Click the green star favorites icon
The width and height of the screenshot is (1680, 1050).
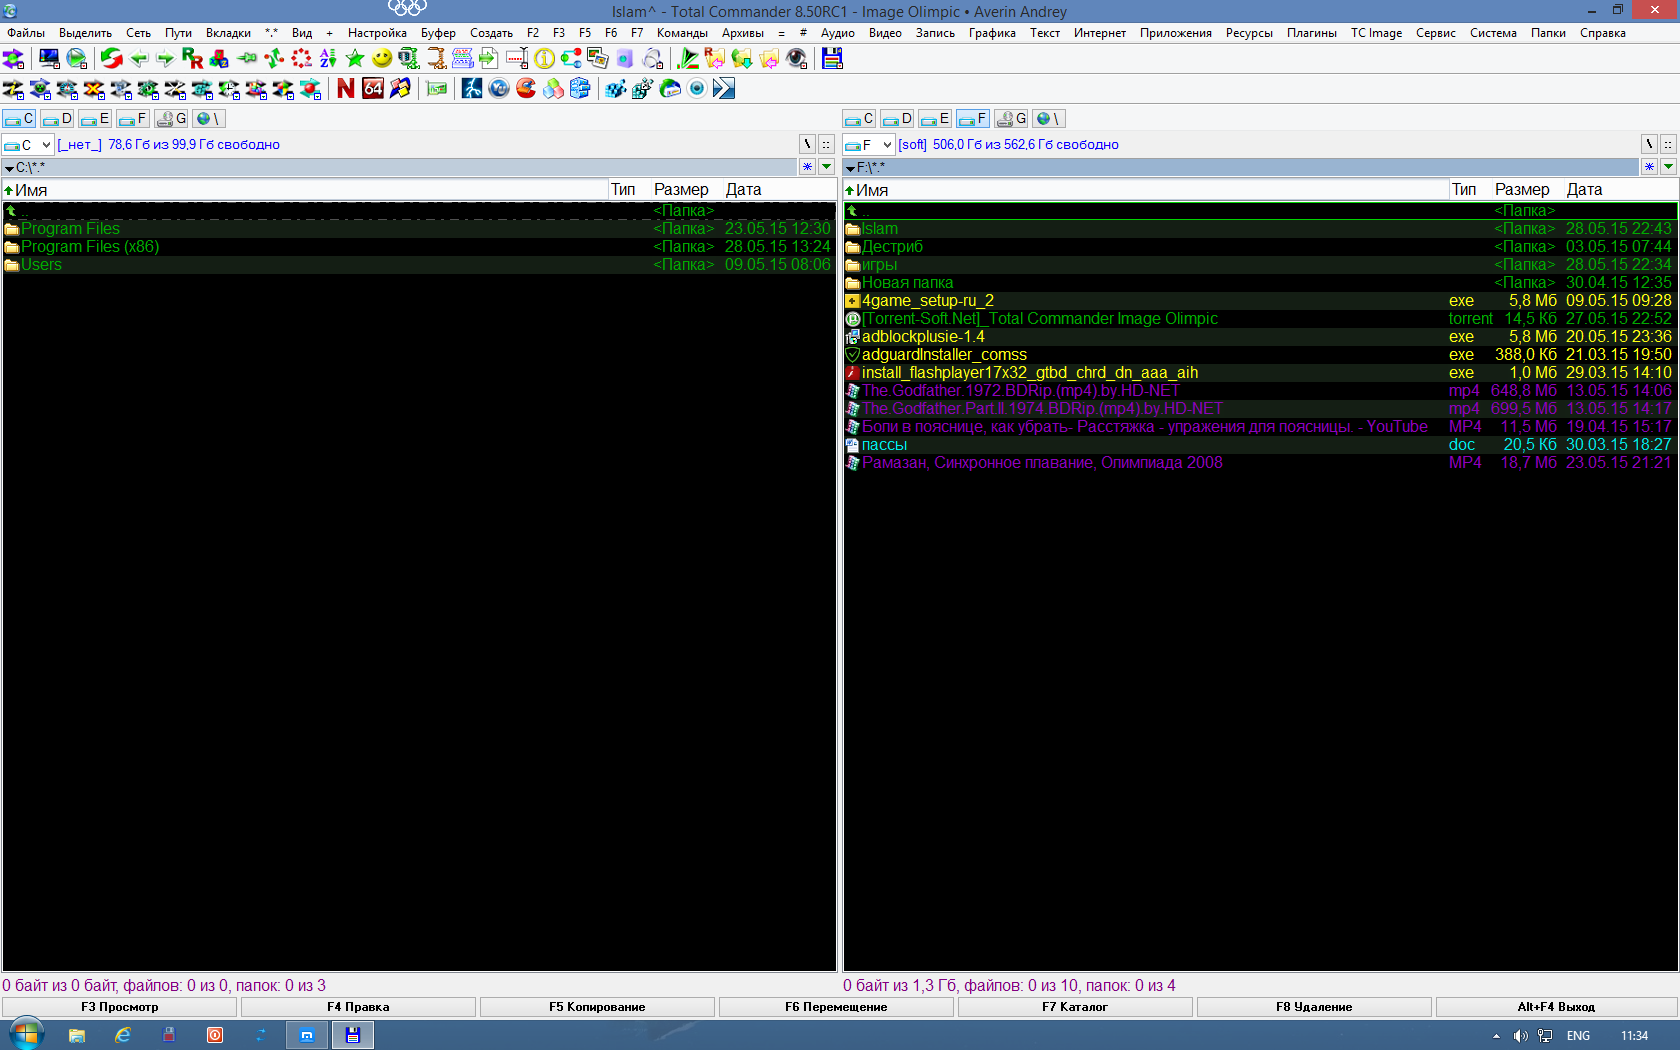click(355, 59)
